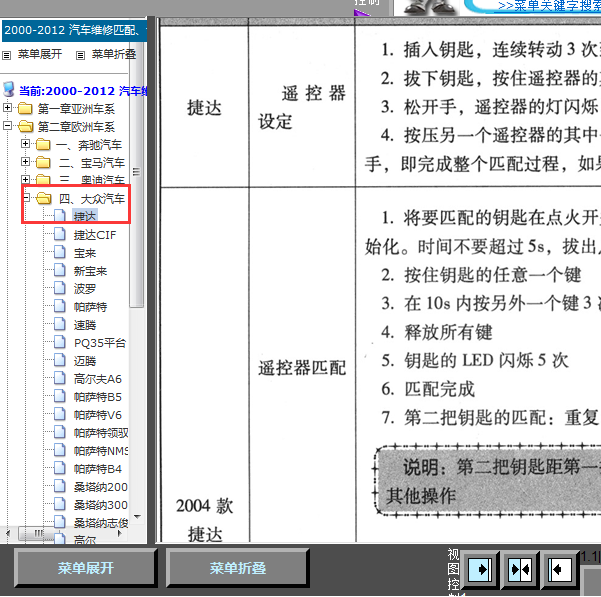
Task: Click the page icon next to 帕萨特领驭
Action: (x=60, y=432)
